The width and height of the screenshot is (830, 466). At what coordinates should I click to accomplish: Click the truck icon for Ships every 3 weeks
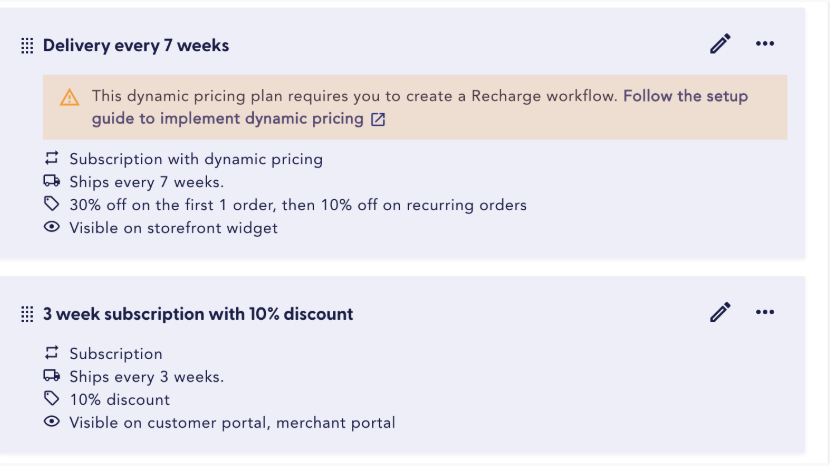click(x=51, y=376)
